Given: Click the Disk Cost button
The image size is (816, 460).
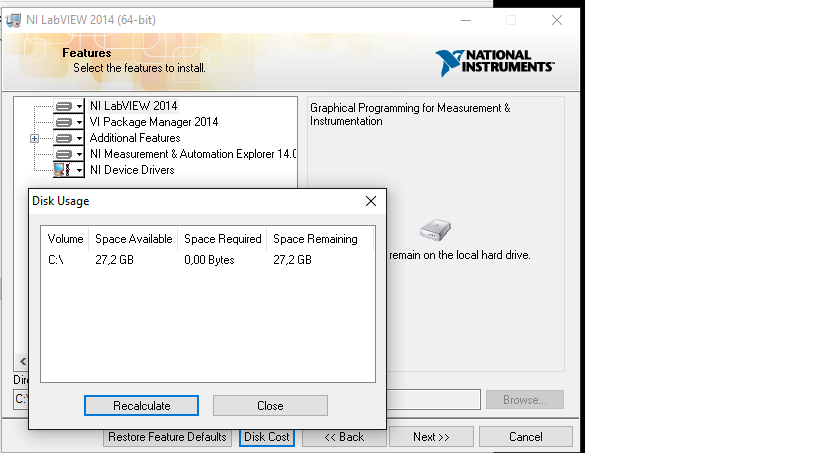Looking at the screenshot, I should pos(266,437).
